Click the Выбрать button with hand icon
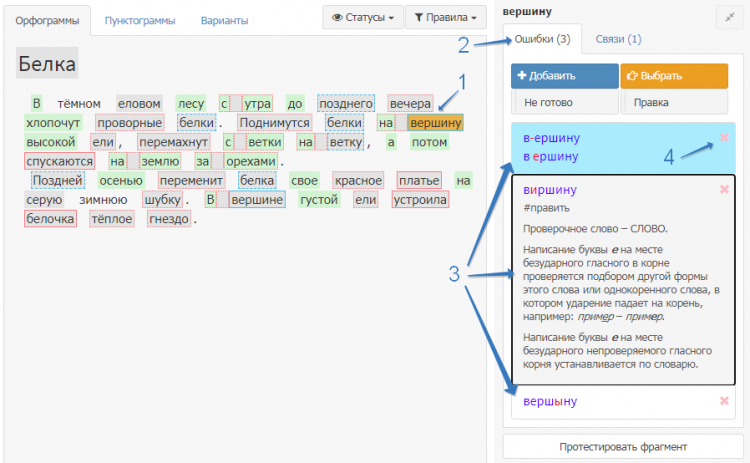Viewport: 750px width, 463px height. 673,76
